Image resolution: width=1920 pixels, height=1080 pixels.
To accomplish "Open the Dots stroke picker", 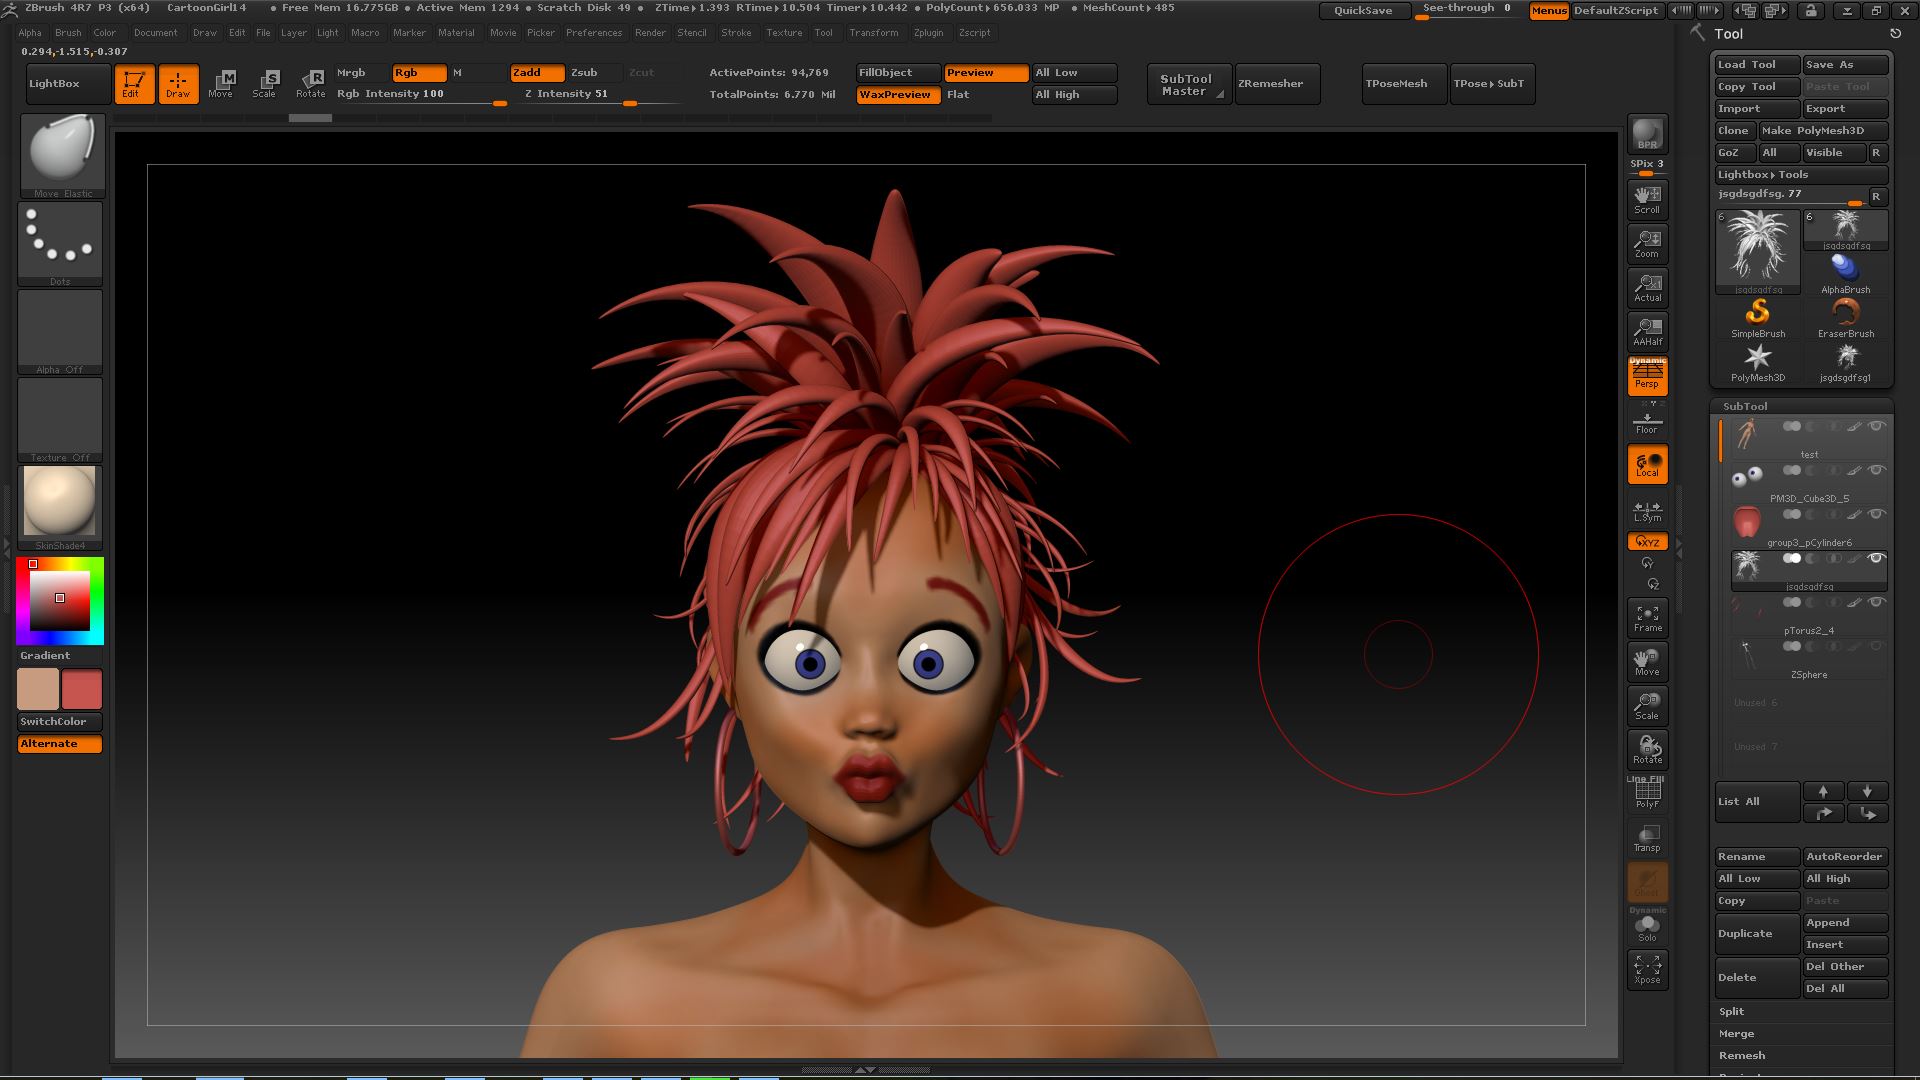I will 60,244.
